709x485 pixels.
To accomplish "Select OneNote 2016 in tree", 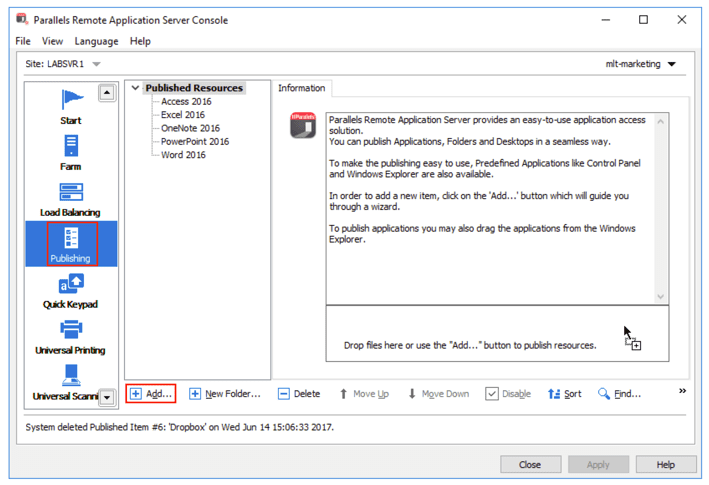I will (x=190, y=128).
